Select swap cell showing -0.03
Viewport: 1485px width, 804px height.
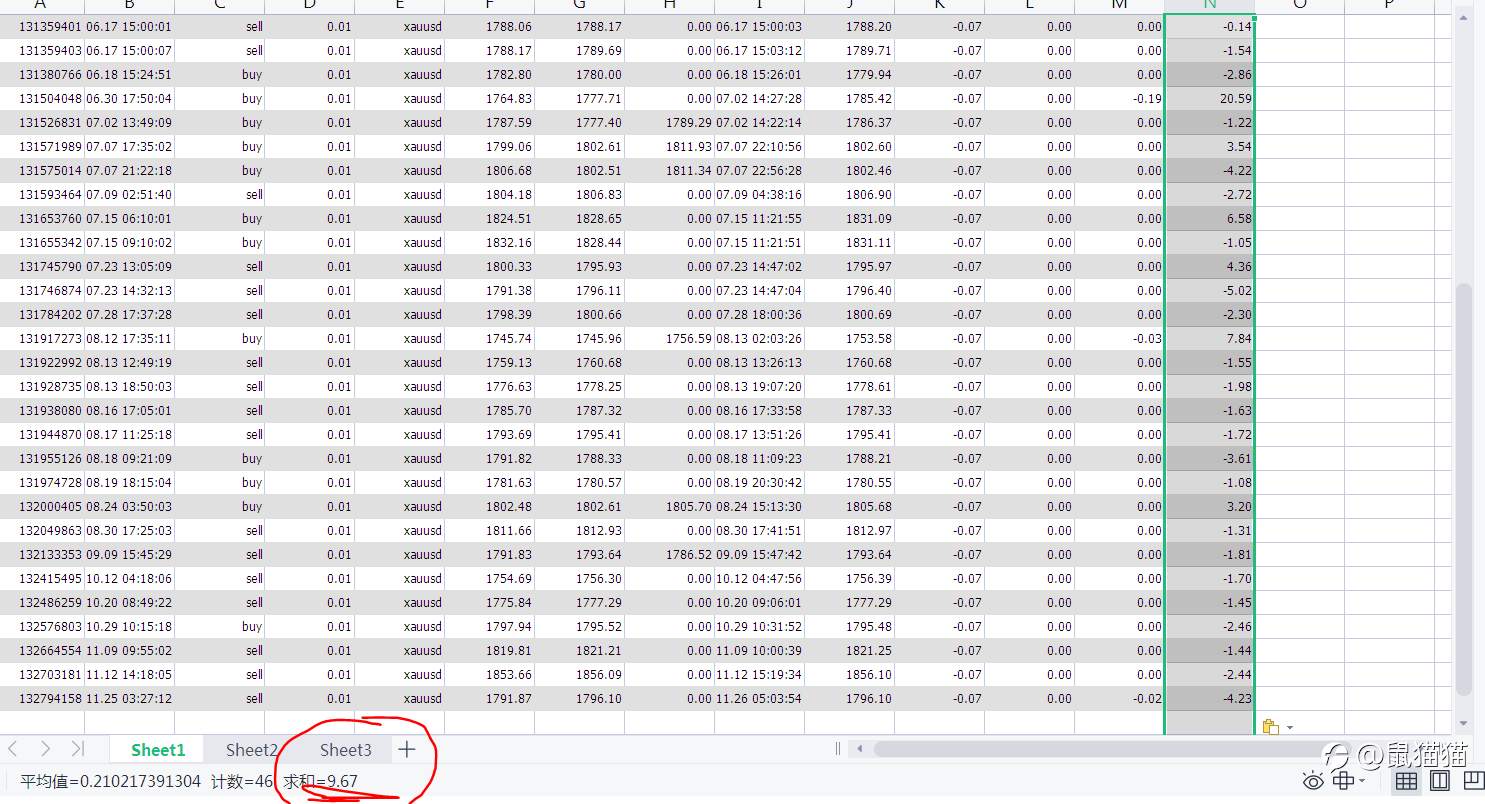point(1119,339)
